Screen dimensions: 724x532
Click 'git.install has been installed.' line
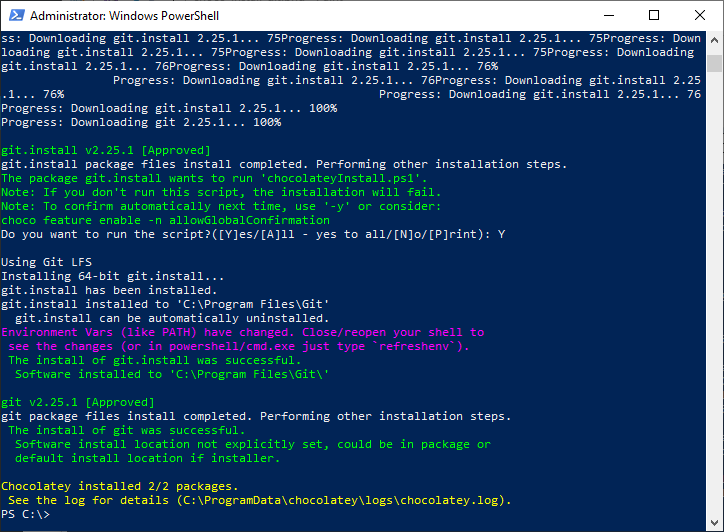click(x=109, y=290)
